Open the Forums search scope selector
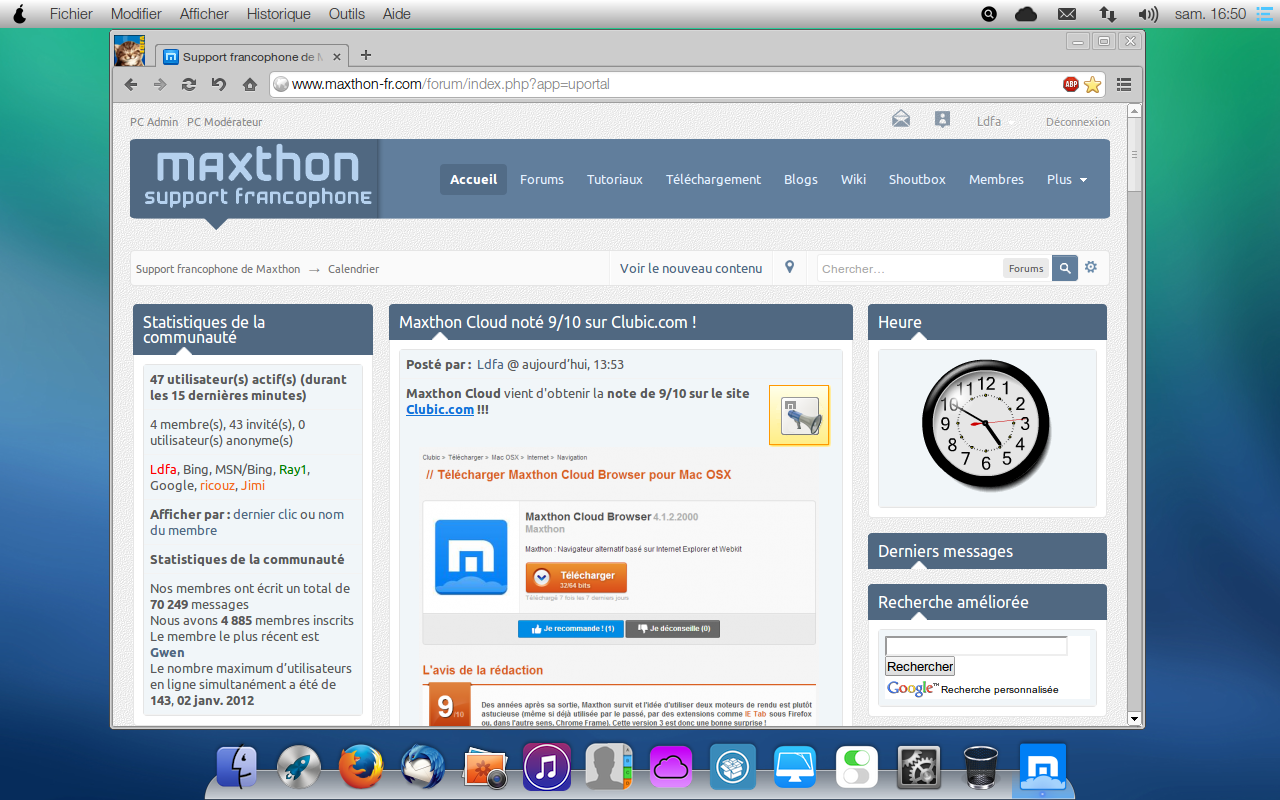Image resolution: width=1280 pixels, height=800 pixels. (x=1026, y=268)
